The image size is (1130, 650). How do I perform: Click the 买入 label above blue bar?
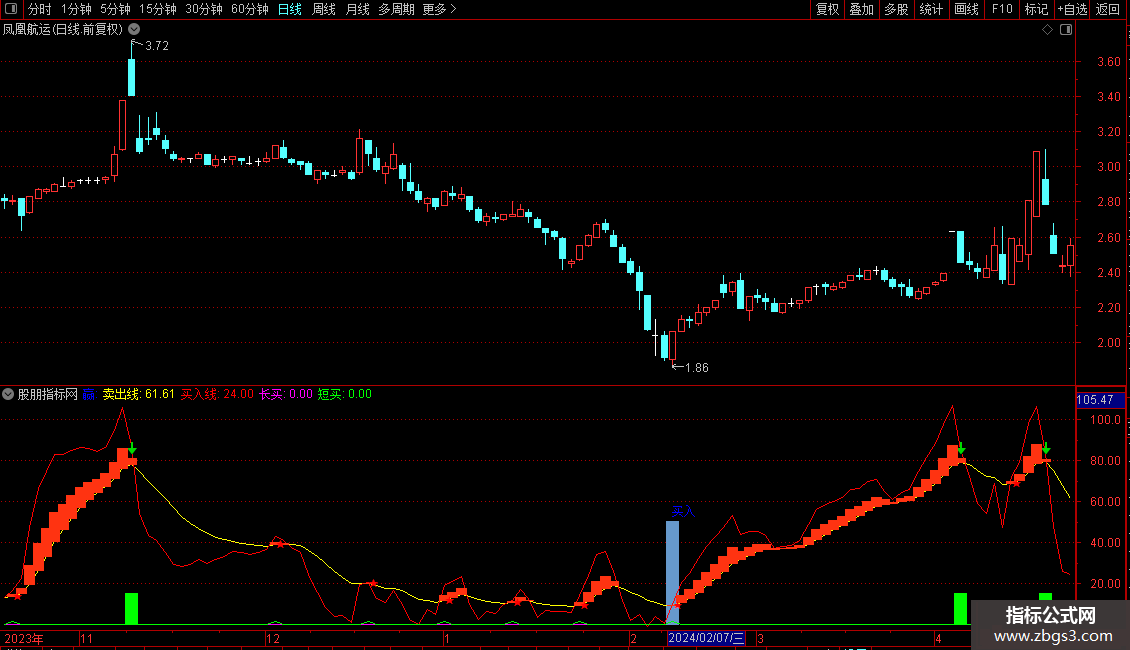point(683,512)
